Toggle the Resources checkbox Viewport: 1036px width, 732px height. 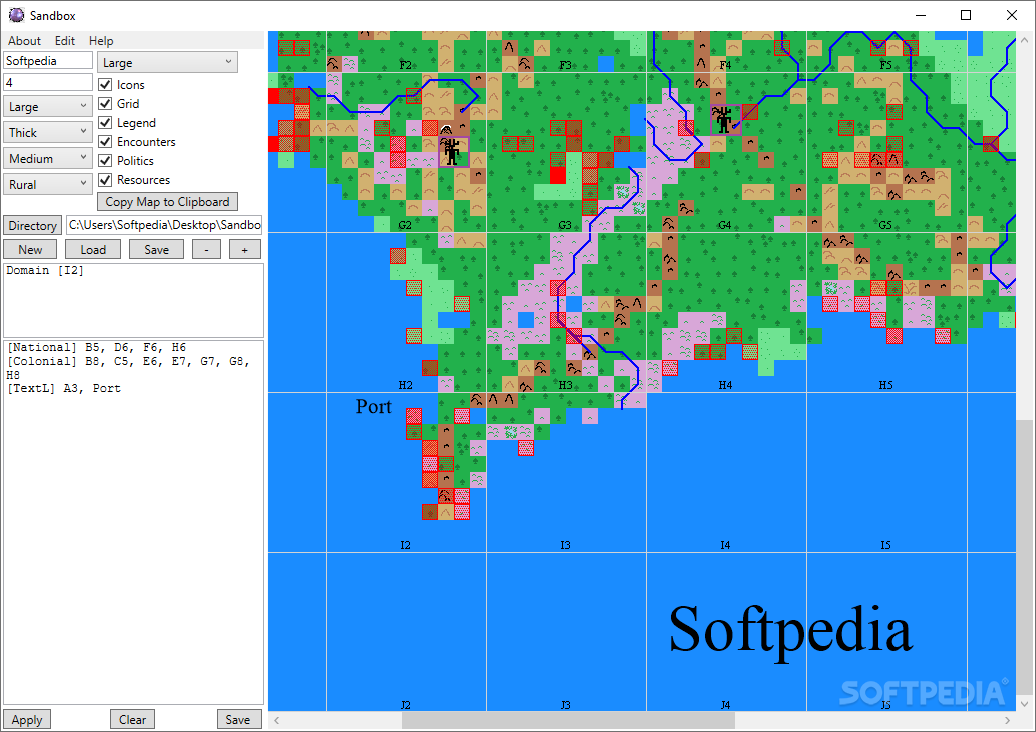coord(104,180)
